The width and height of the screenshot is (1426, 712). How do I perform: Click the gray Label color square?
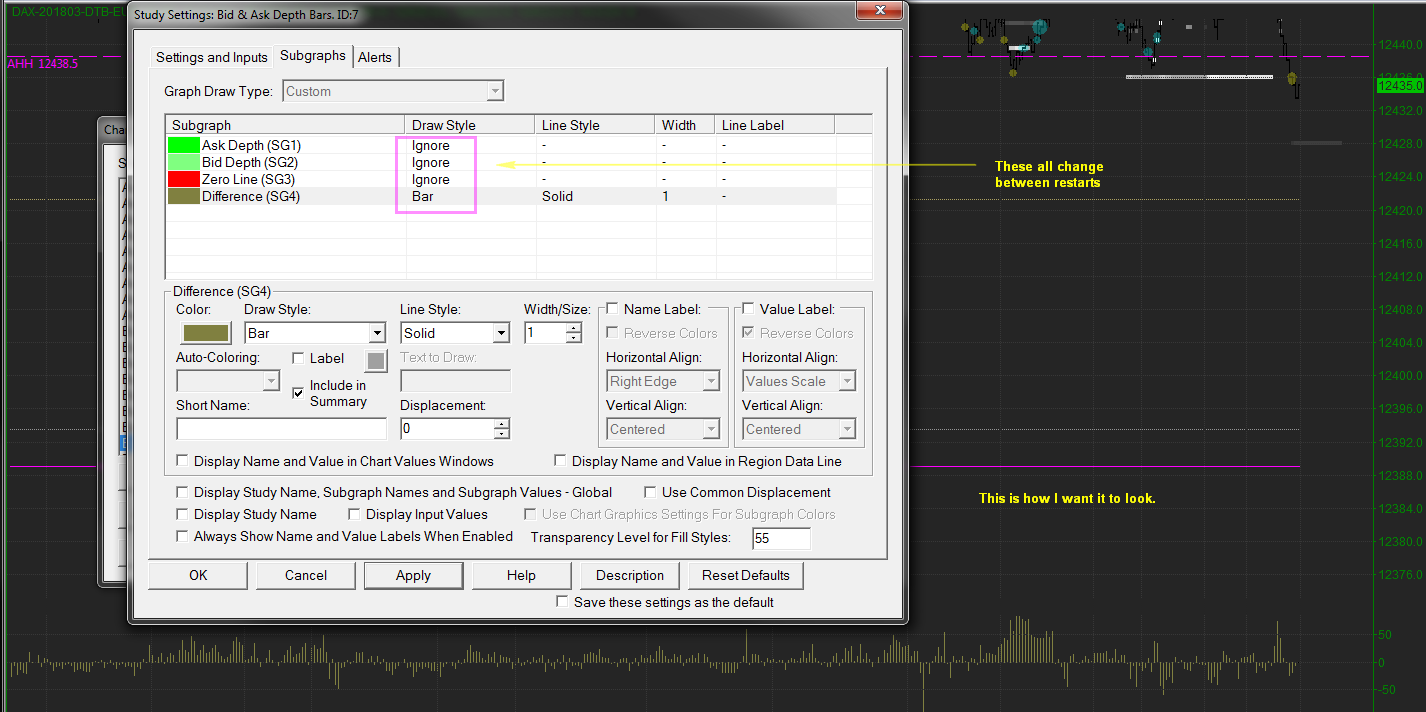click(376, 360)
